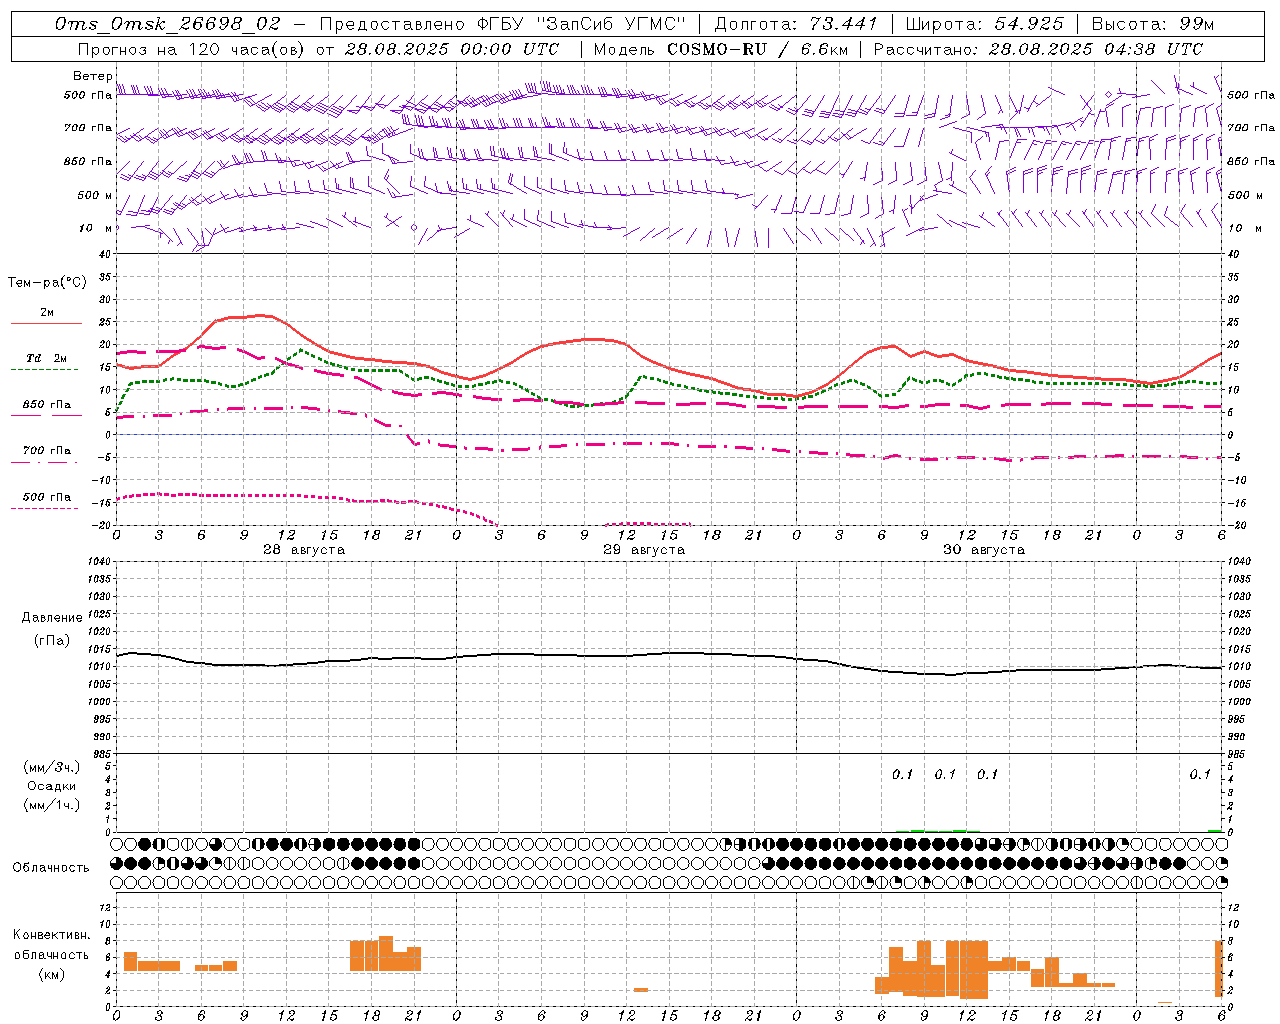Click the (км) unit under convective cloudiness

pos(51,973)
